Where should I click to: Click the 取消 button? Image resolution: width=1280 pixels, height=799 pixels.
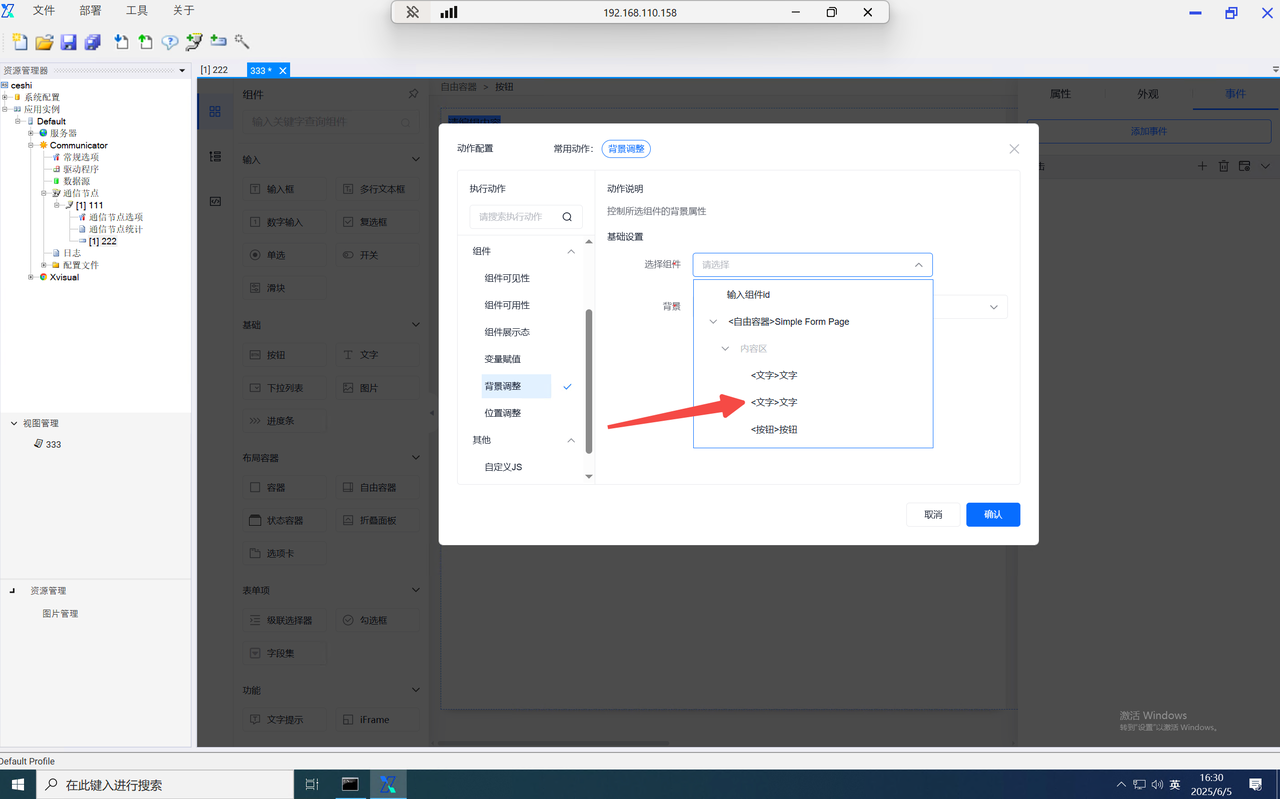(933, 514)
